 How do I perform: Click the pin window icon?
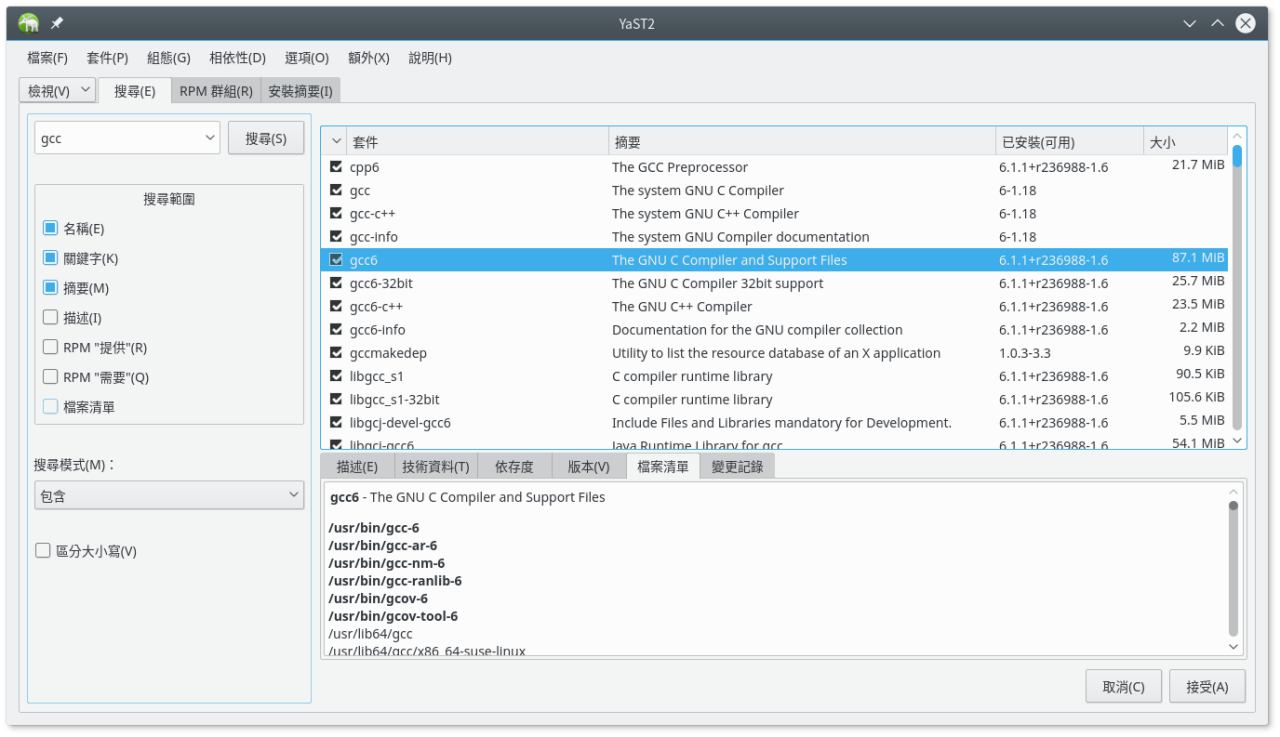tap(57, 24)
